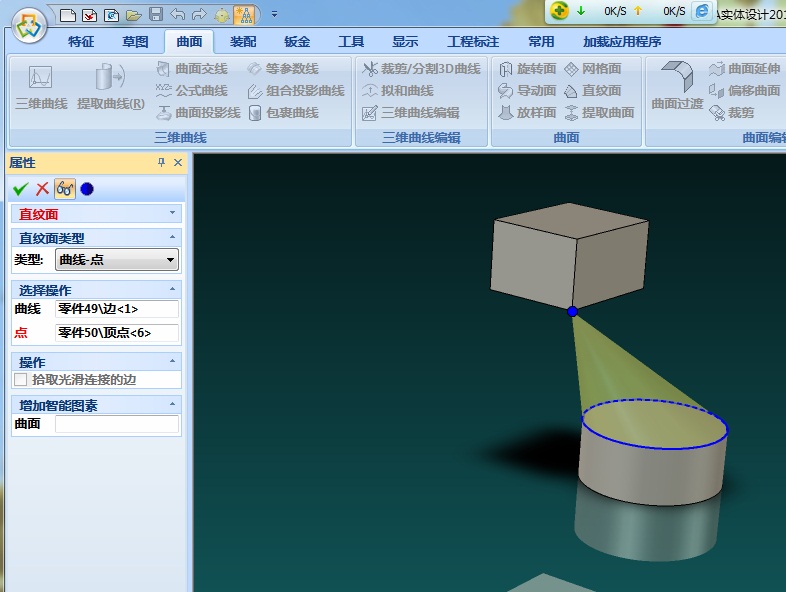Image resolution: width=786 pixels, height=592 pixels.
Task: Collapse the 直纹面类型 section
Action: coord(172,238)
